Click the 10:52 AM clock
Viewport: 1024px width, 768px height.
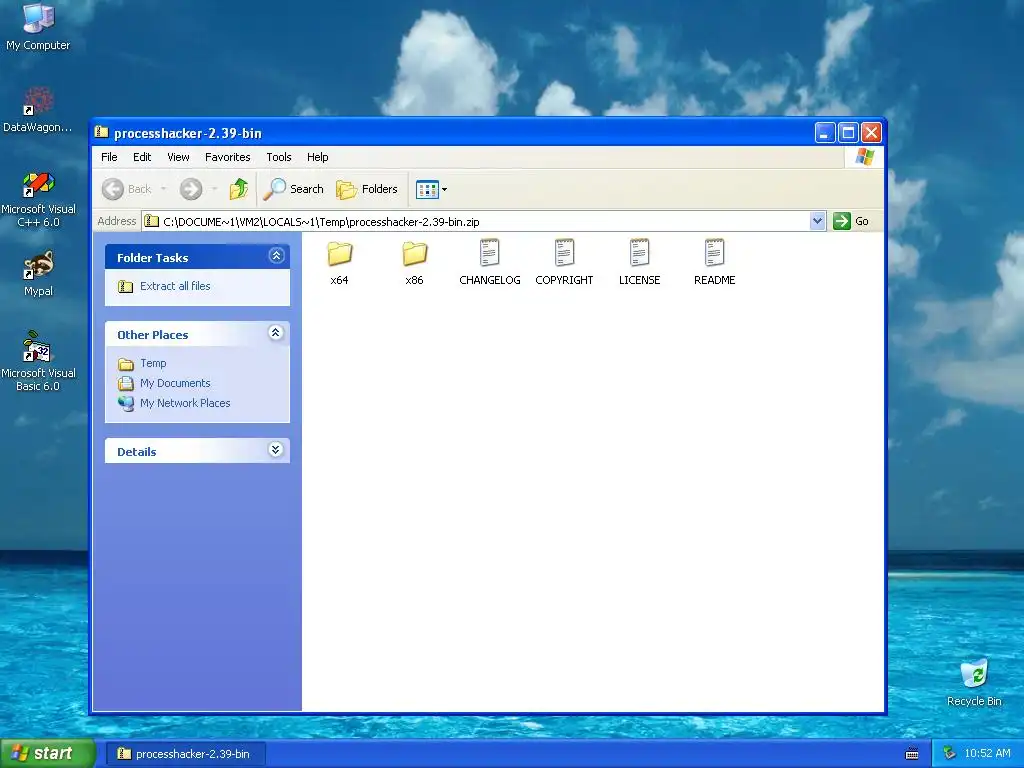pyautogui.click(x=987, y=754)
